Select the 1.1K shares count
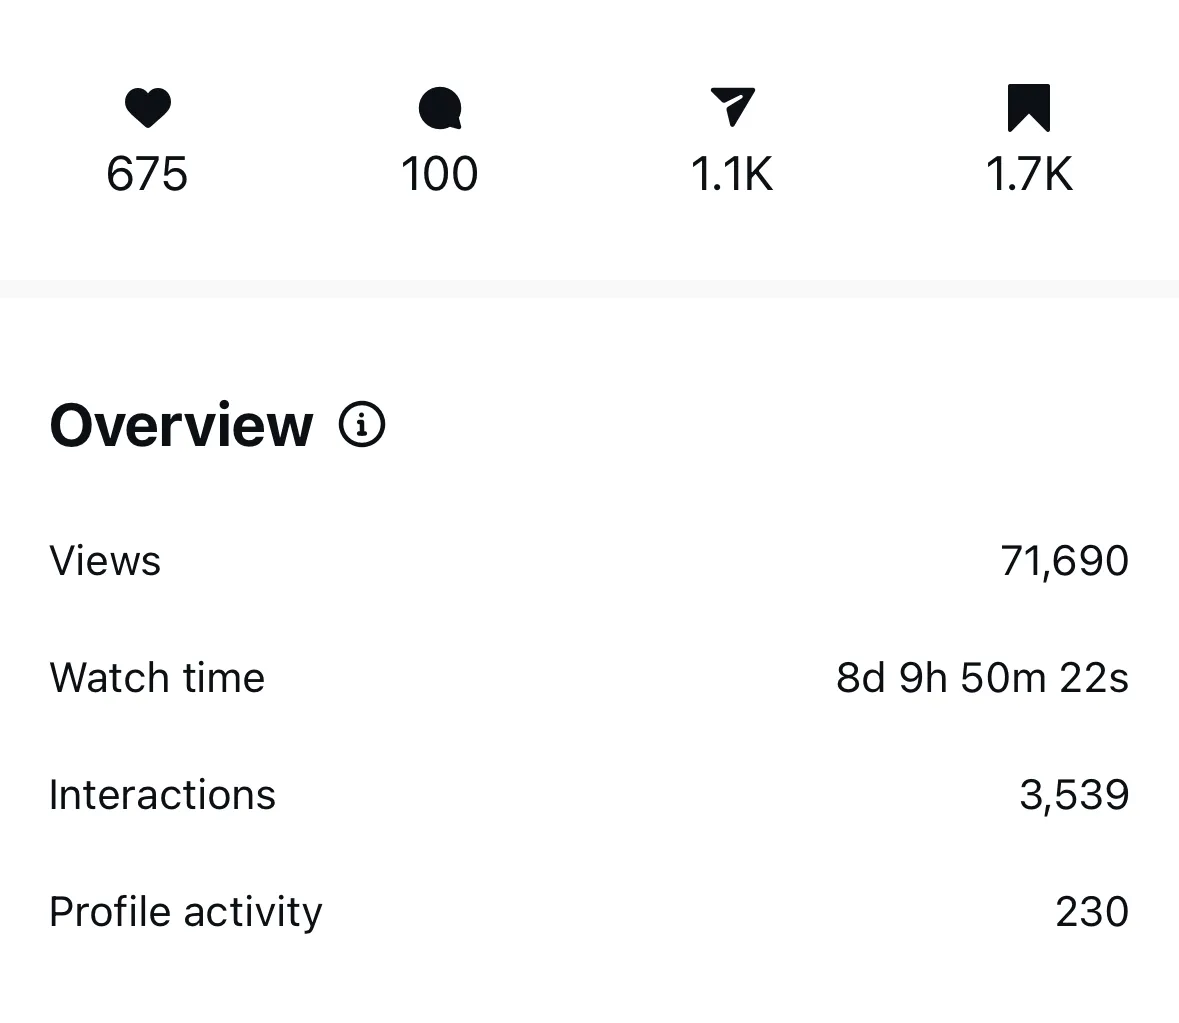The image size is (1179, 1023). (x=732, y=175)
